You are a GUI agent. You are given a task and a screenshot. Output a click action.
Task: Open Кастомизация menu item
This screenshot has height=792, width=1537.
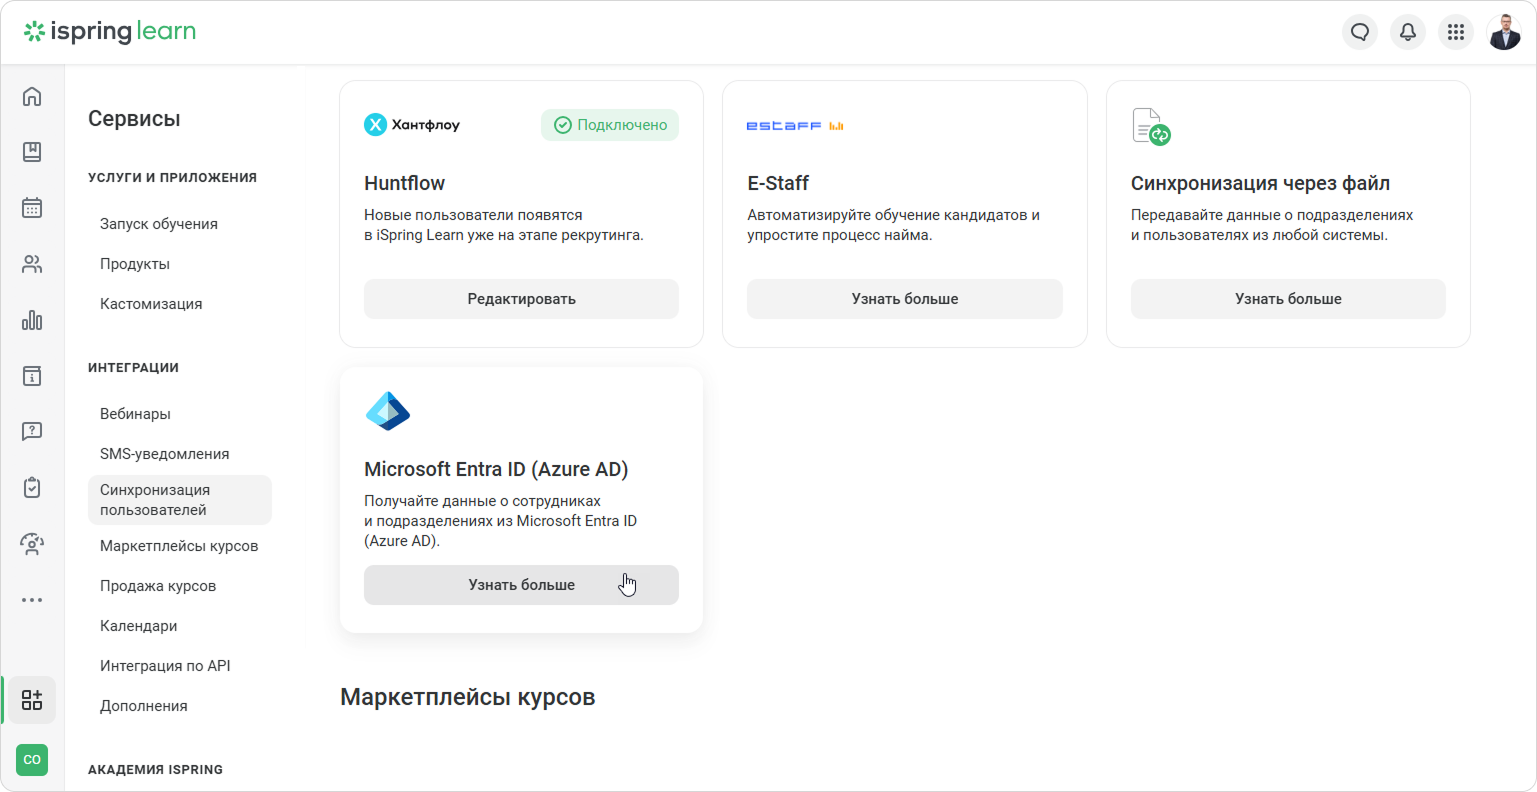(151, 304)
